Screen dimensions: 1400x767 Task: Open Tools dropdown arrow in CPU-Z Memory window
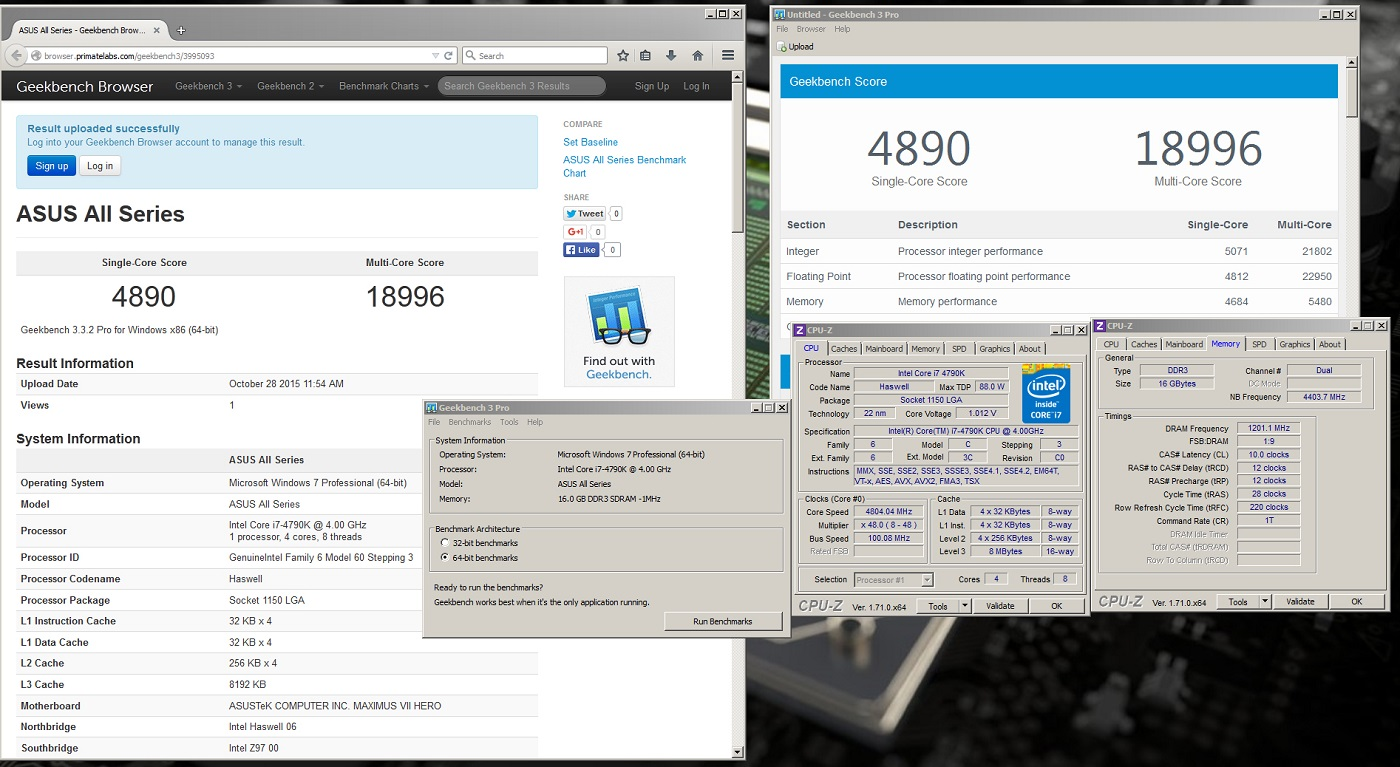click(x=1264, y=602)
